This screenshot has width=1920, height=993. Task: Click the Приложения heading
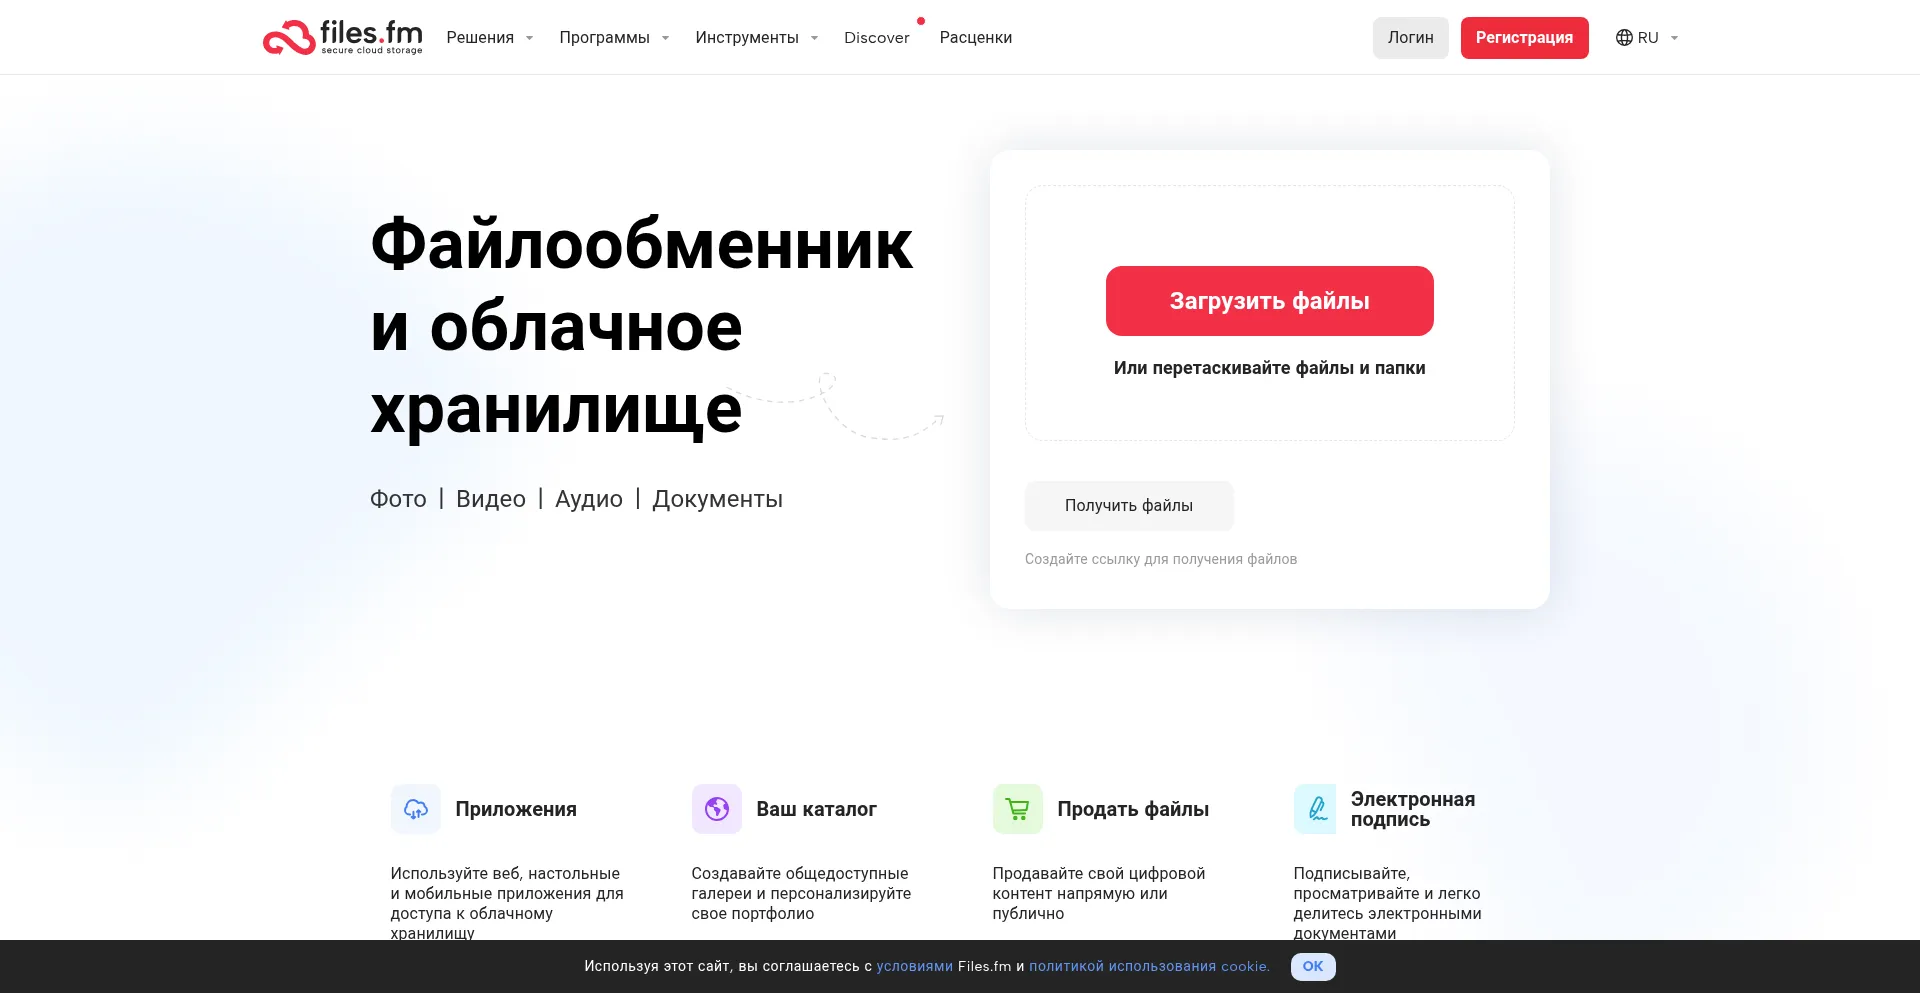pos(516,809)
